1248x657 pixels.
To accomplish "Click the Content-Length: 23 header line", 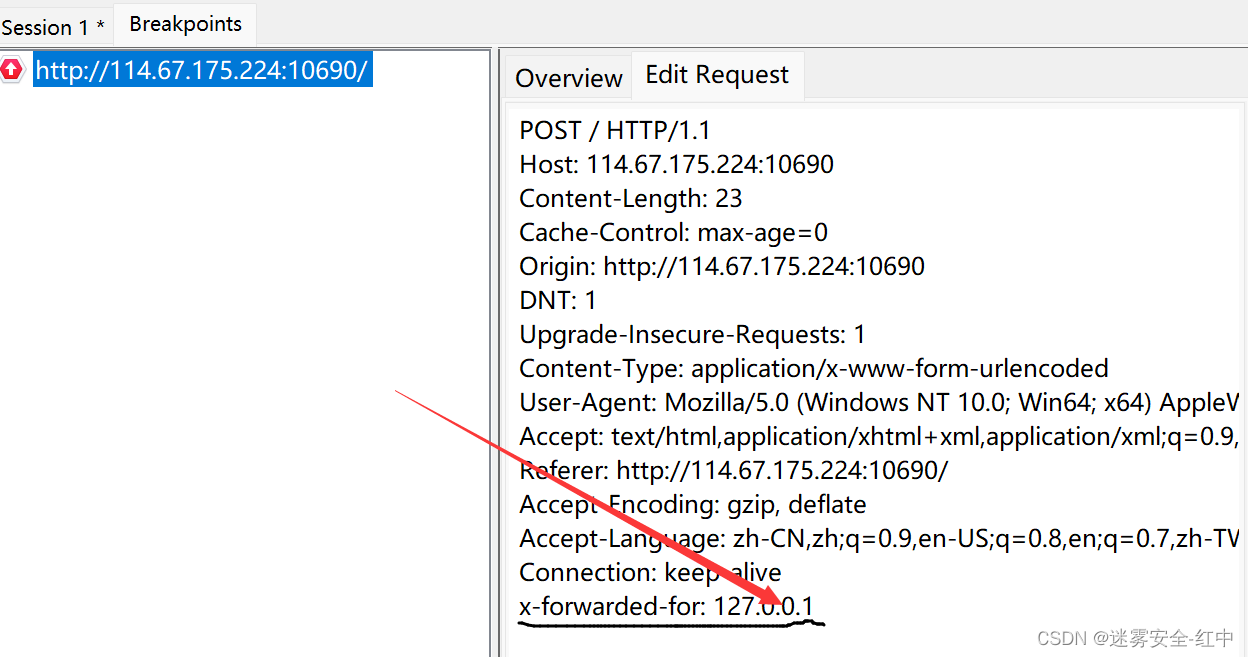I will tap(631, 199).
